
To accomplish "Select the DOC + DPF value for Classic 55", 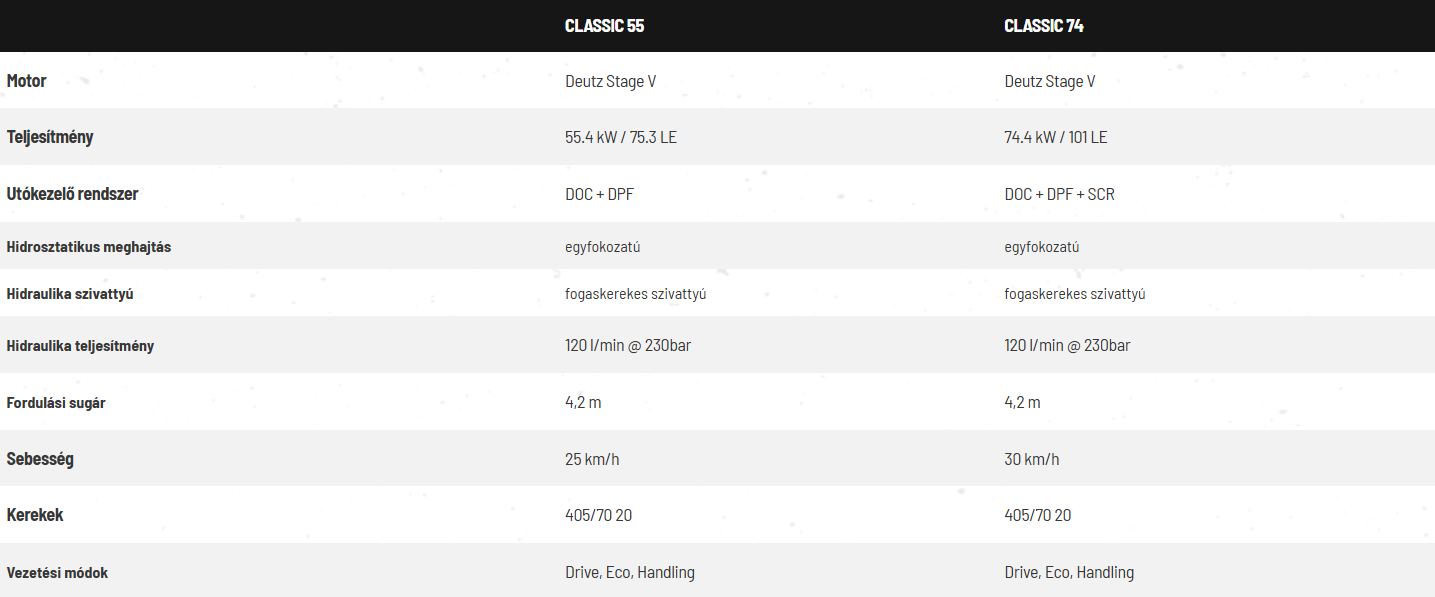I will pos(599,194).
